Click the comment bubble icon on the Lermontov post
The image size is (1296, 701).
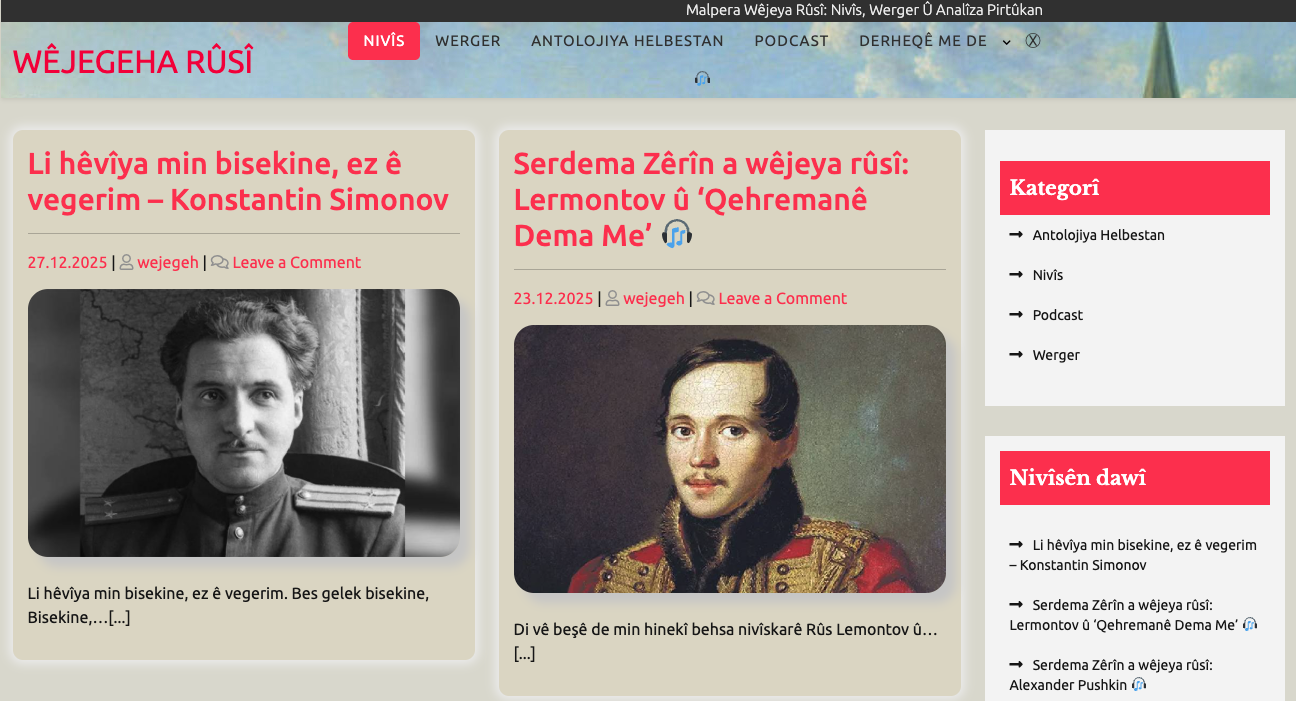click(x=705, y=298)
